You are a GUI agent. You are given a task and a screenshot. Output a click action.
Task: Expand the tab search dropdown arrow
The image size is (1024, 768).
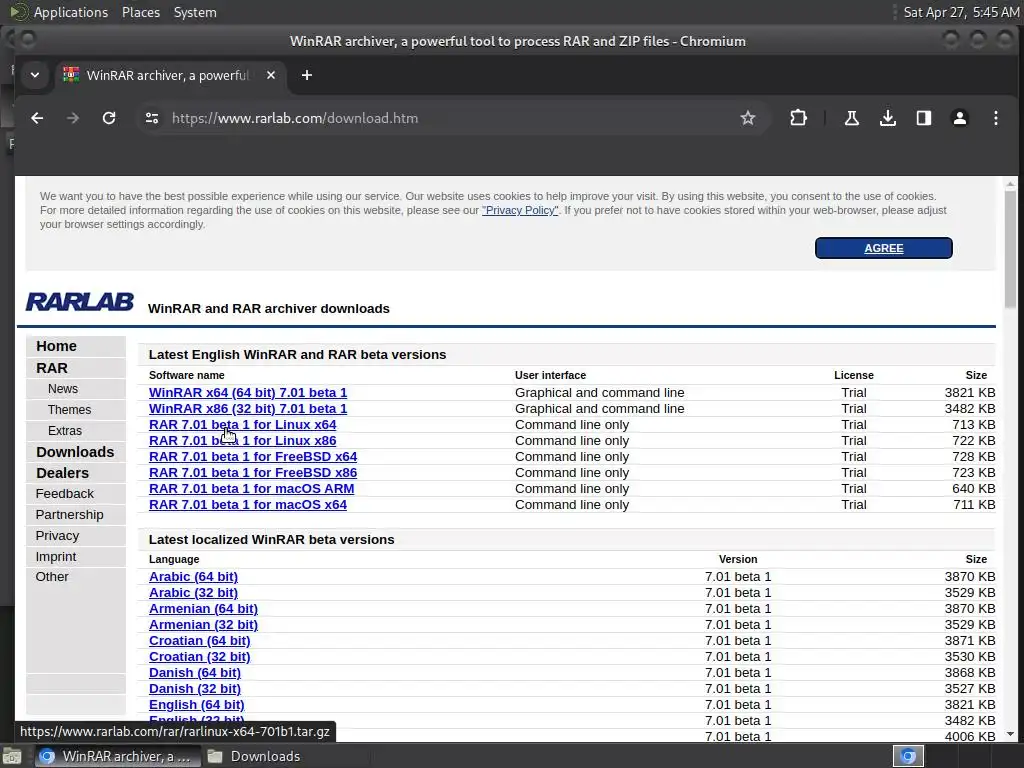pyautogui.click(x=35, y=75)
